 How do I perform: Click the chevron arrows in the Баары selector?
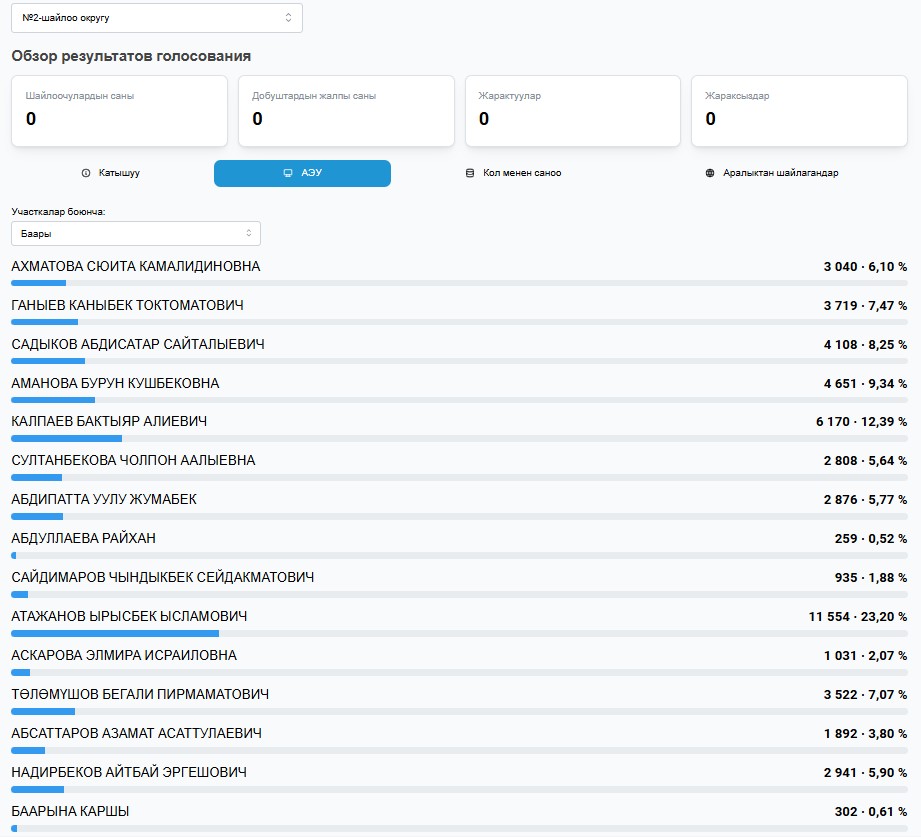click(x=248, y=233)
